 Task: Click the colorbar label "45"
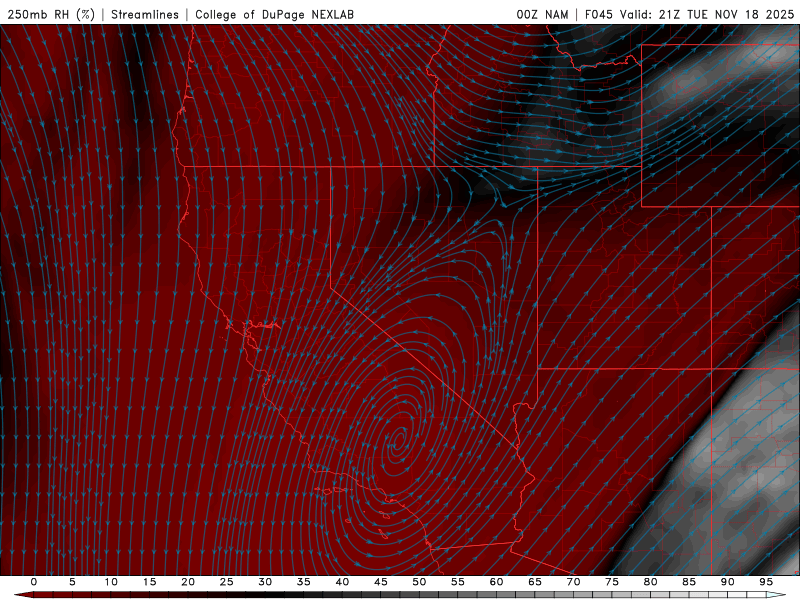click(381, 582)
